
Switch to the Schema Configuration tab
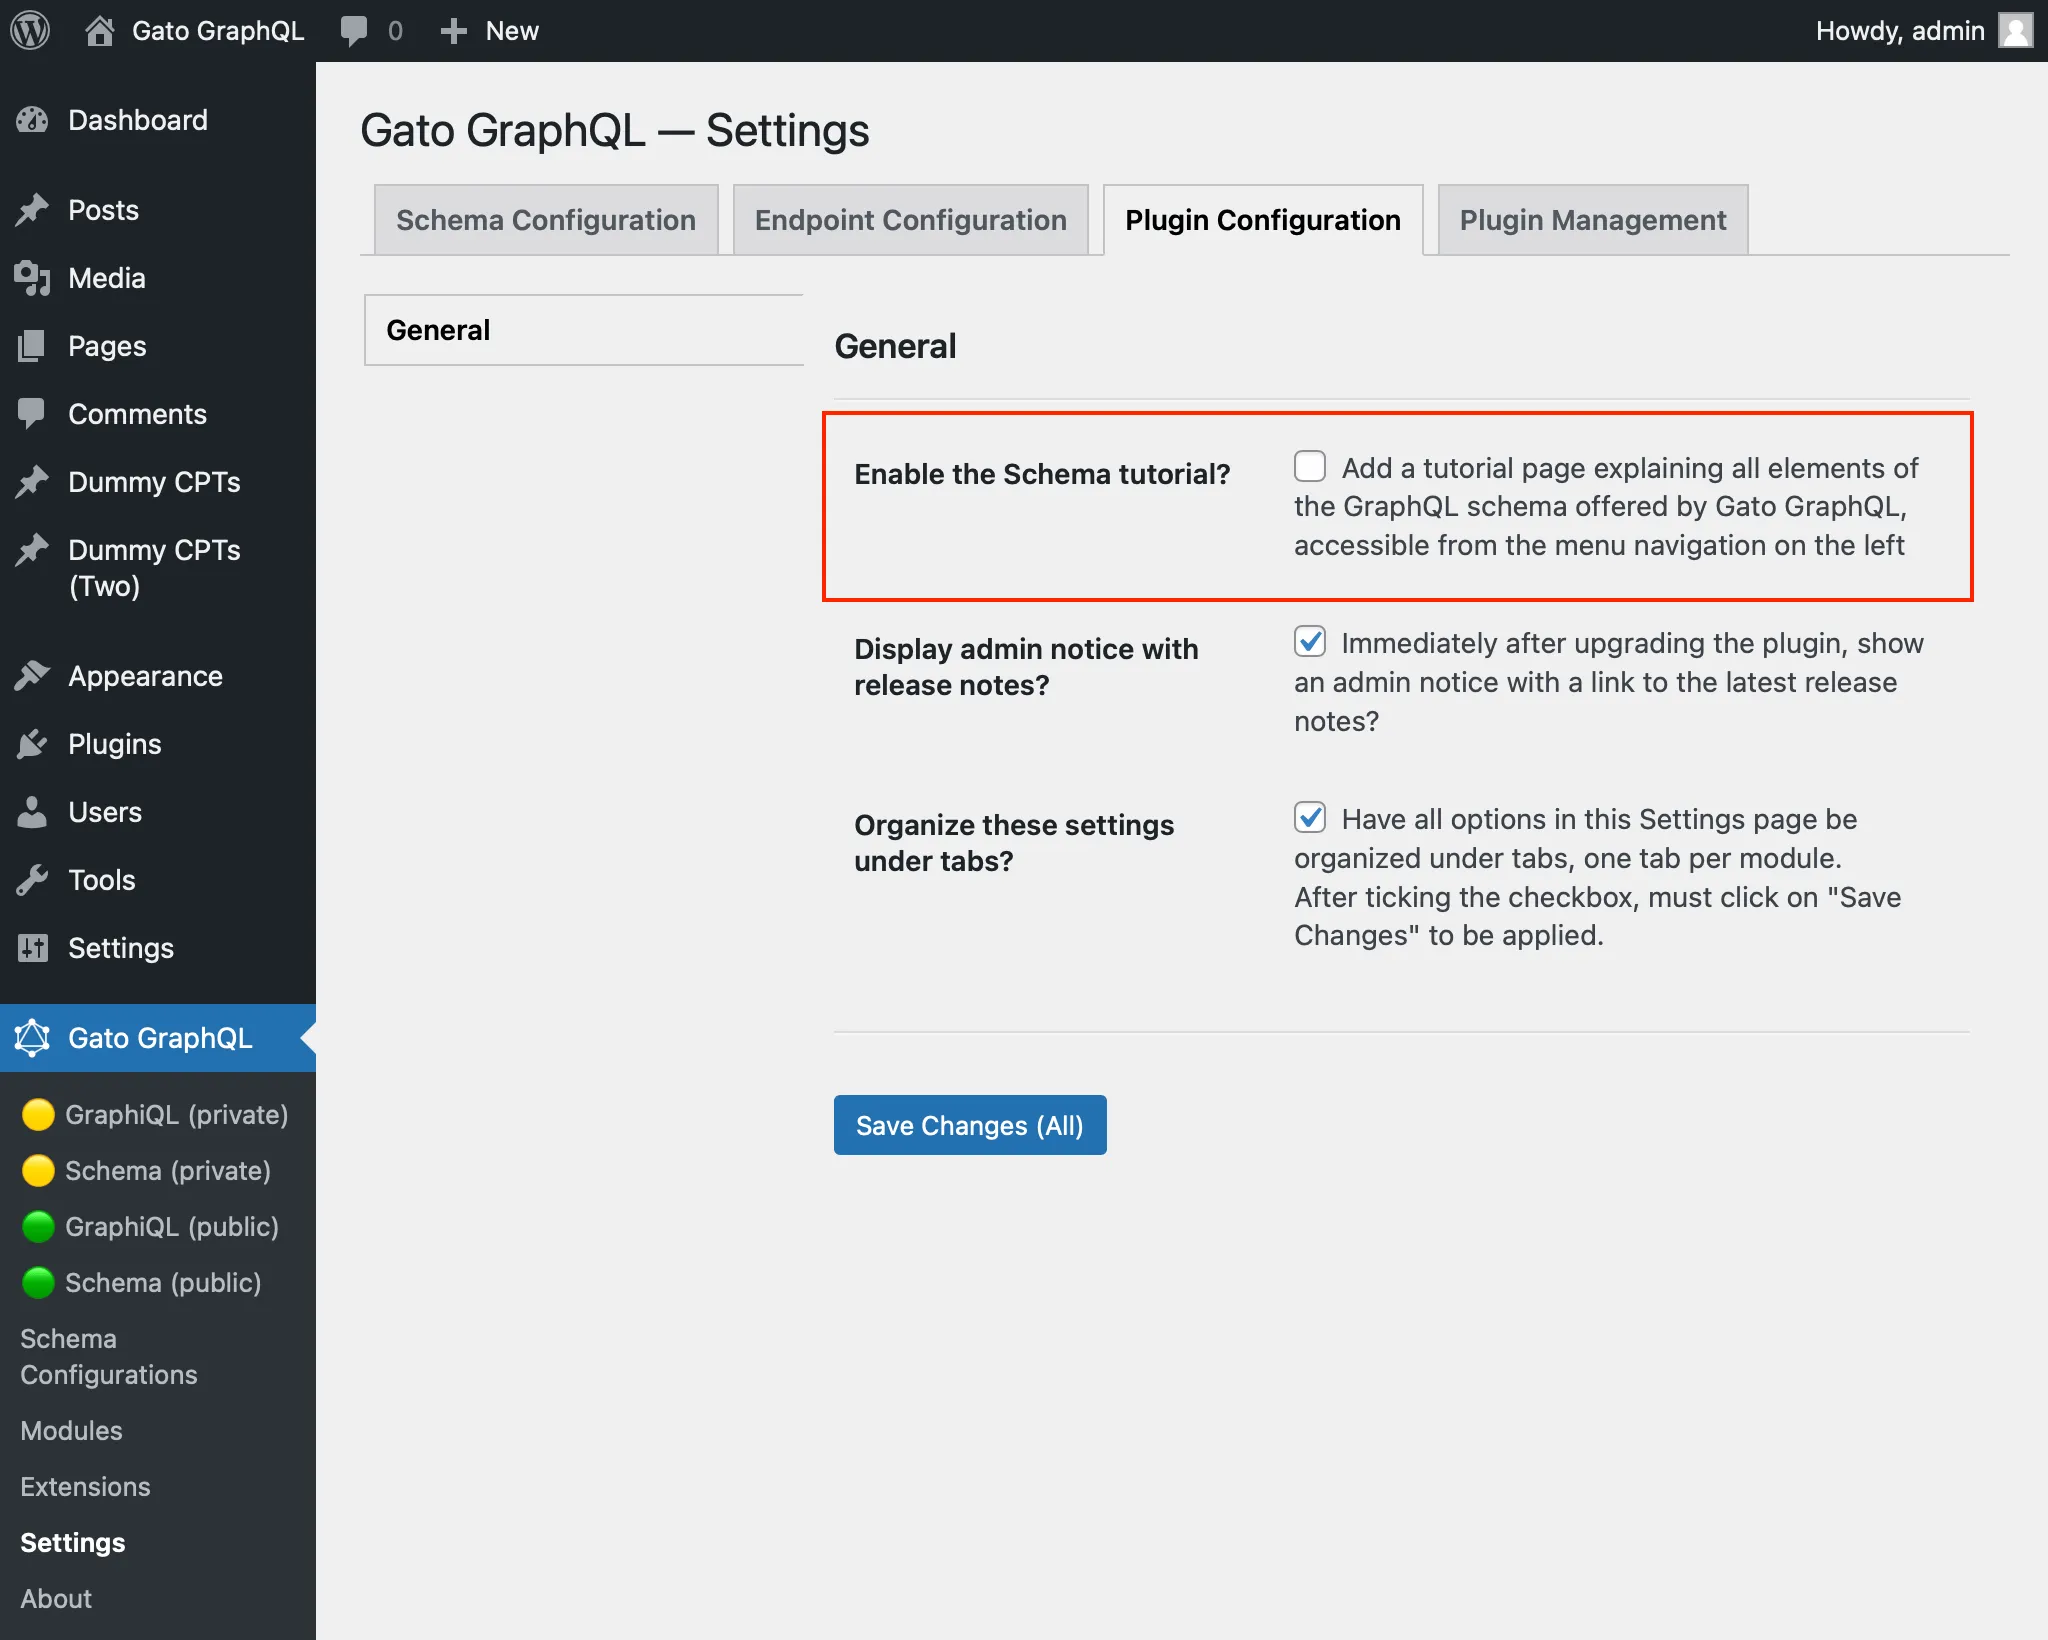(x=546, y=220)
